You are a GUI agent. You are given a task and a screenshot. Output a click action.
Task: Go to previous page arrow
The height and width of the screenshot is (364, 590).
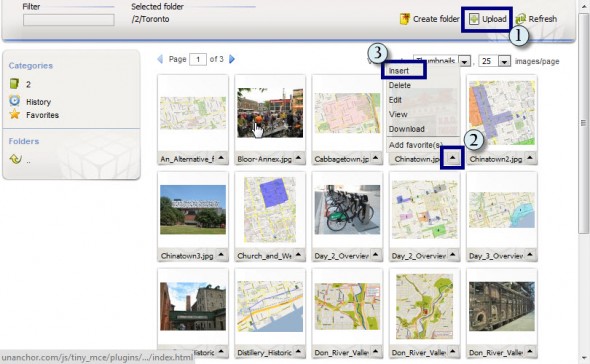click(160, 59)
